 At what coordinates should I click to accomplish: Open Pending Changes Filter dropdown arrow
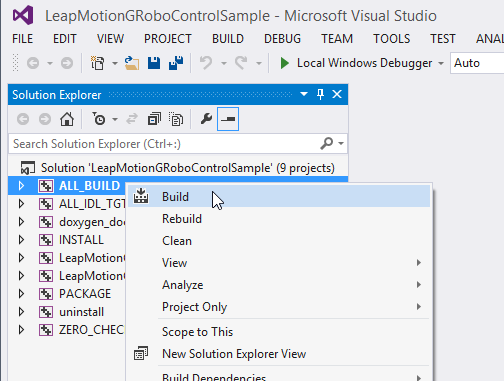115,119
